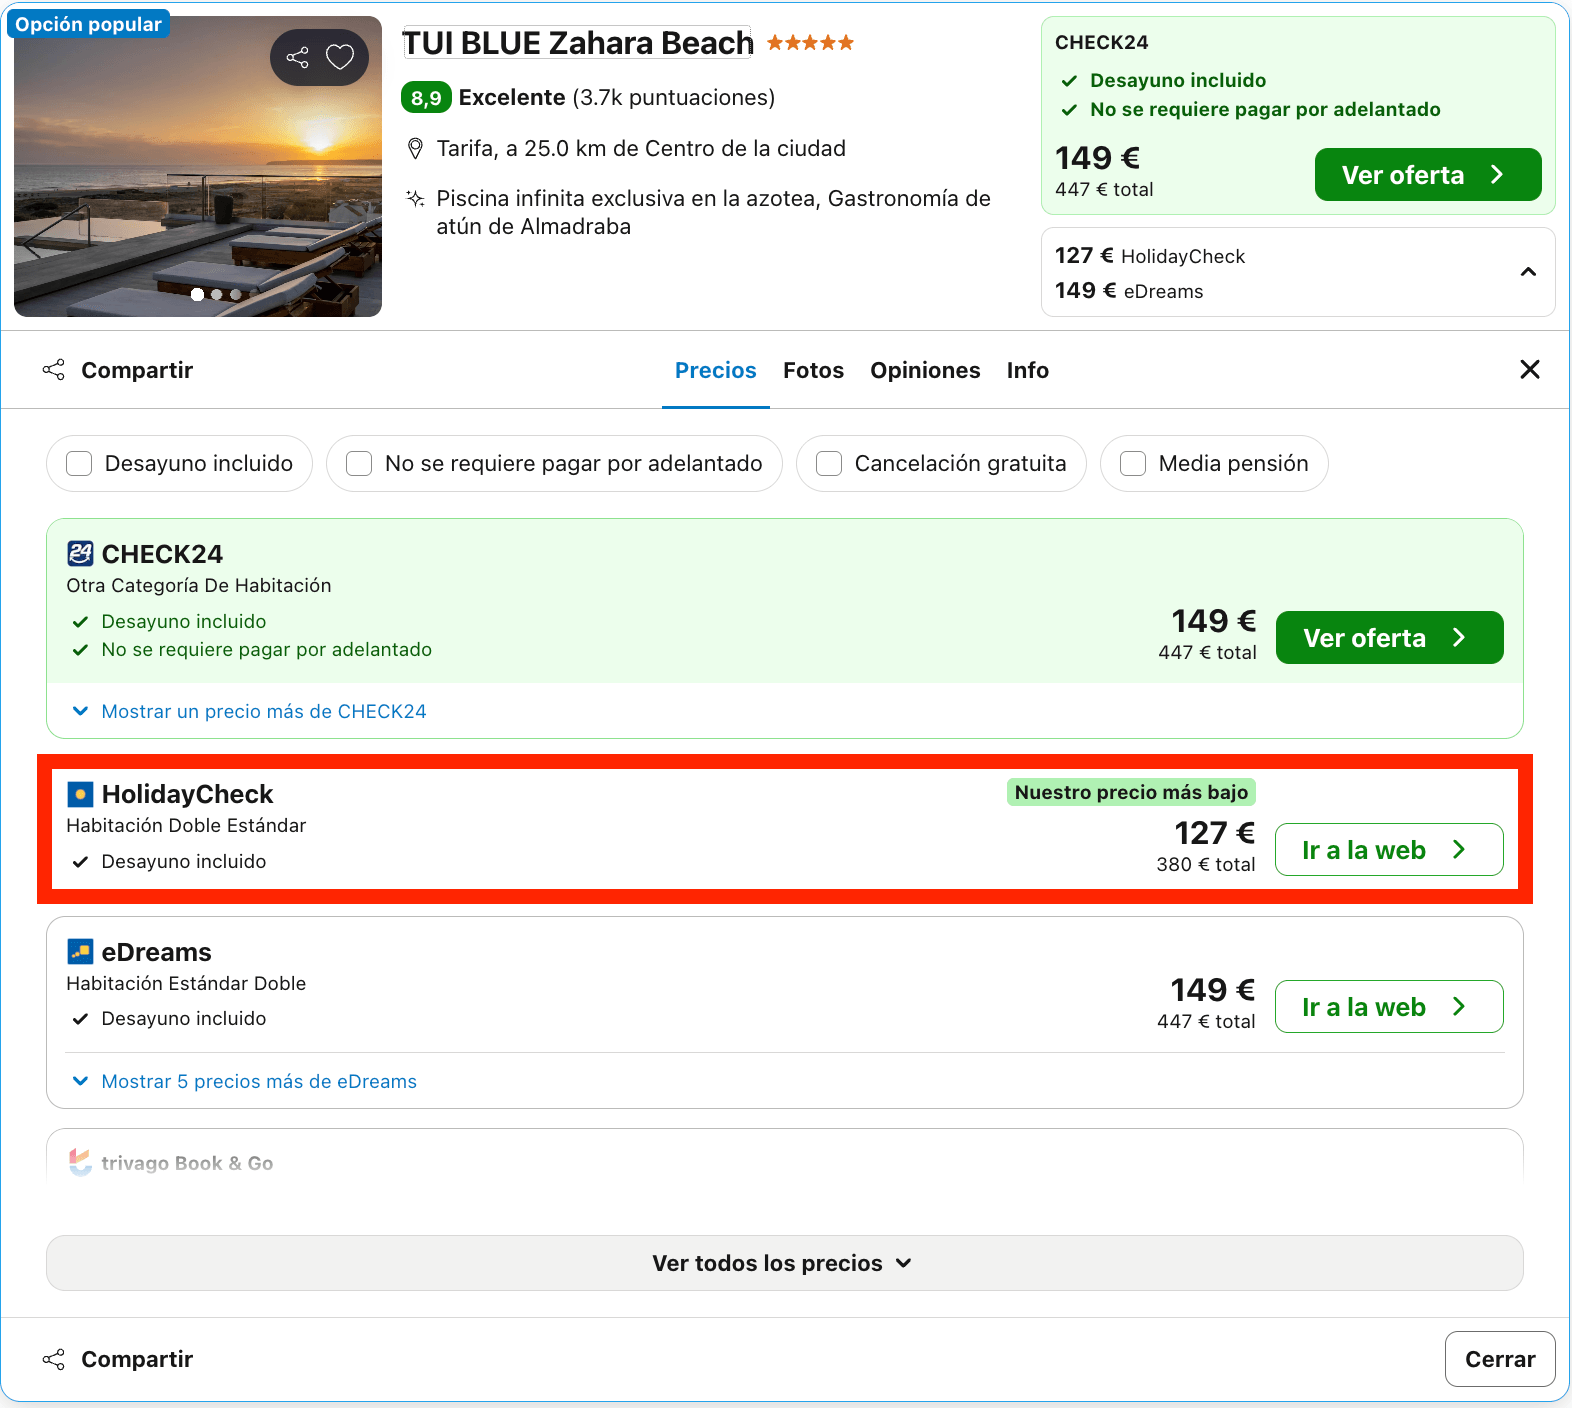The height and width of the screenshot is (1408, 1572).
Task: Open the Opiniones tab
Action: 925,370
